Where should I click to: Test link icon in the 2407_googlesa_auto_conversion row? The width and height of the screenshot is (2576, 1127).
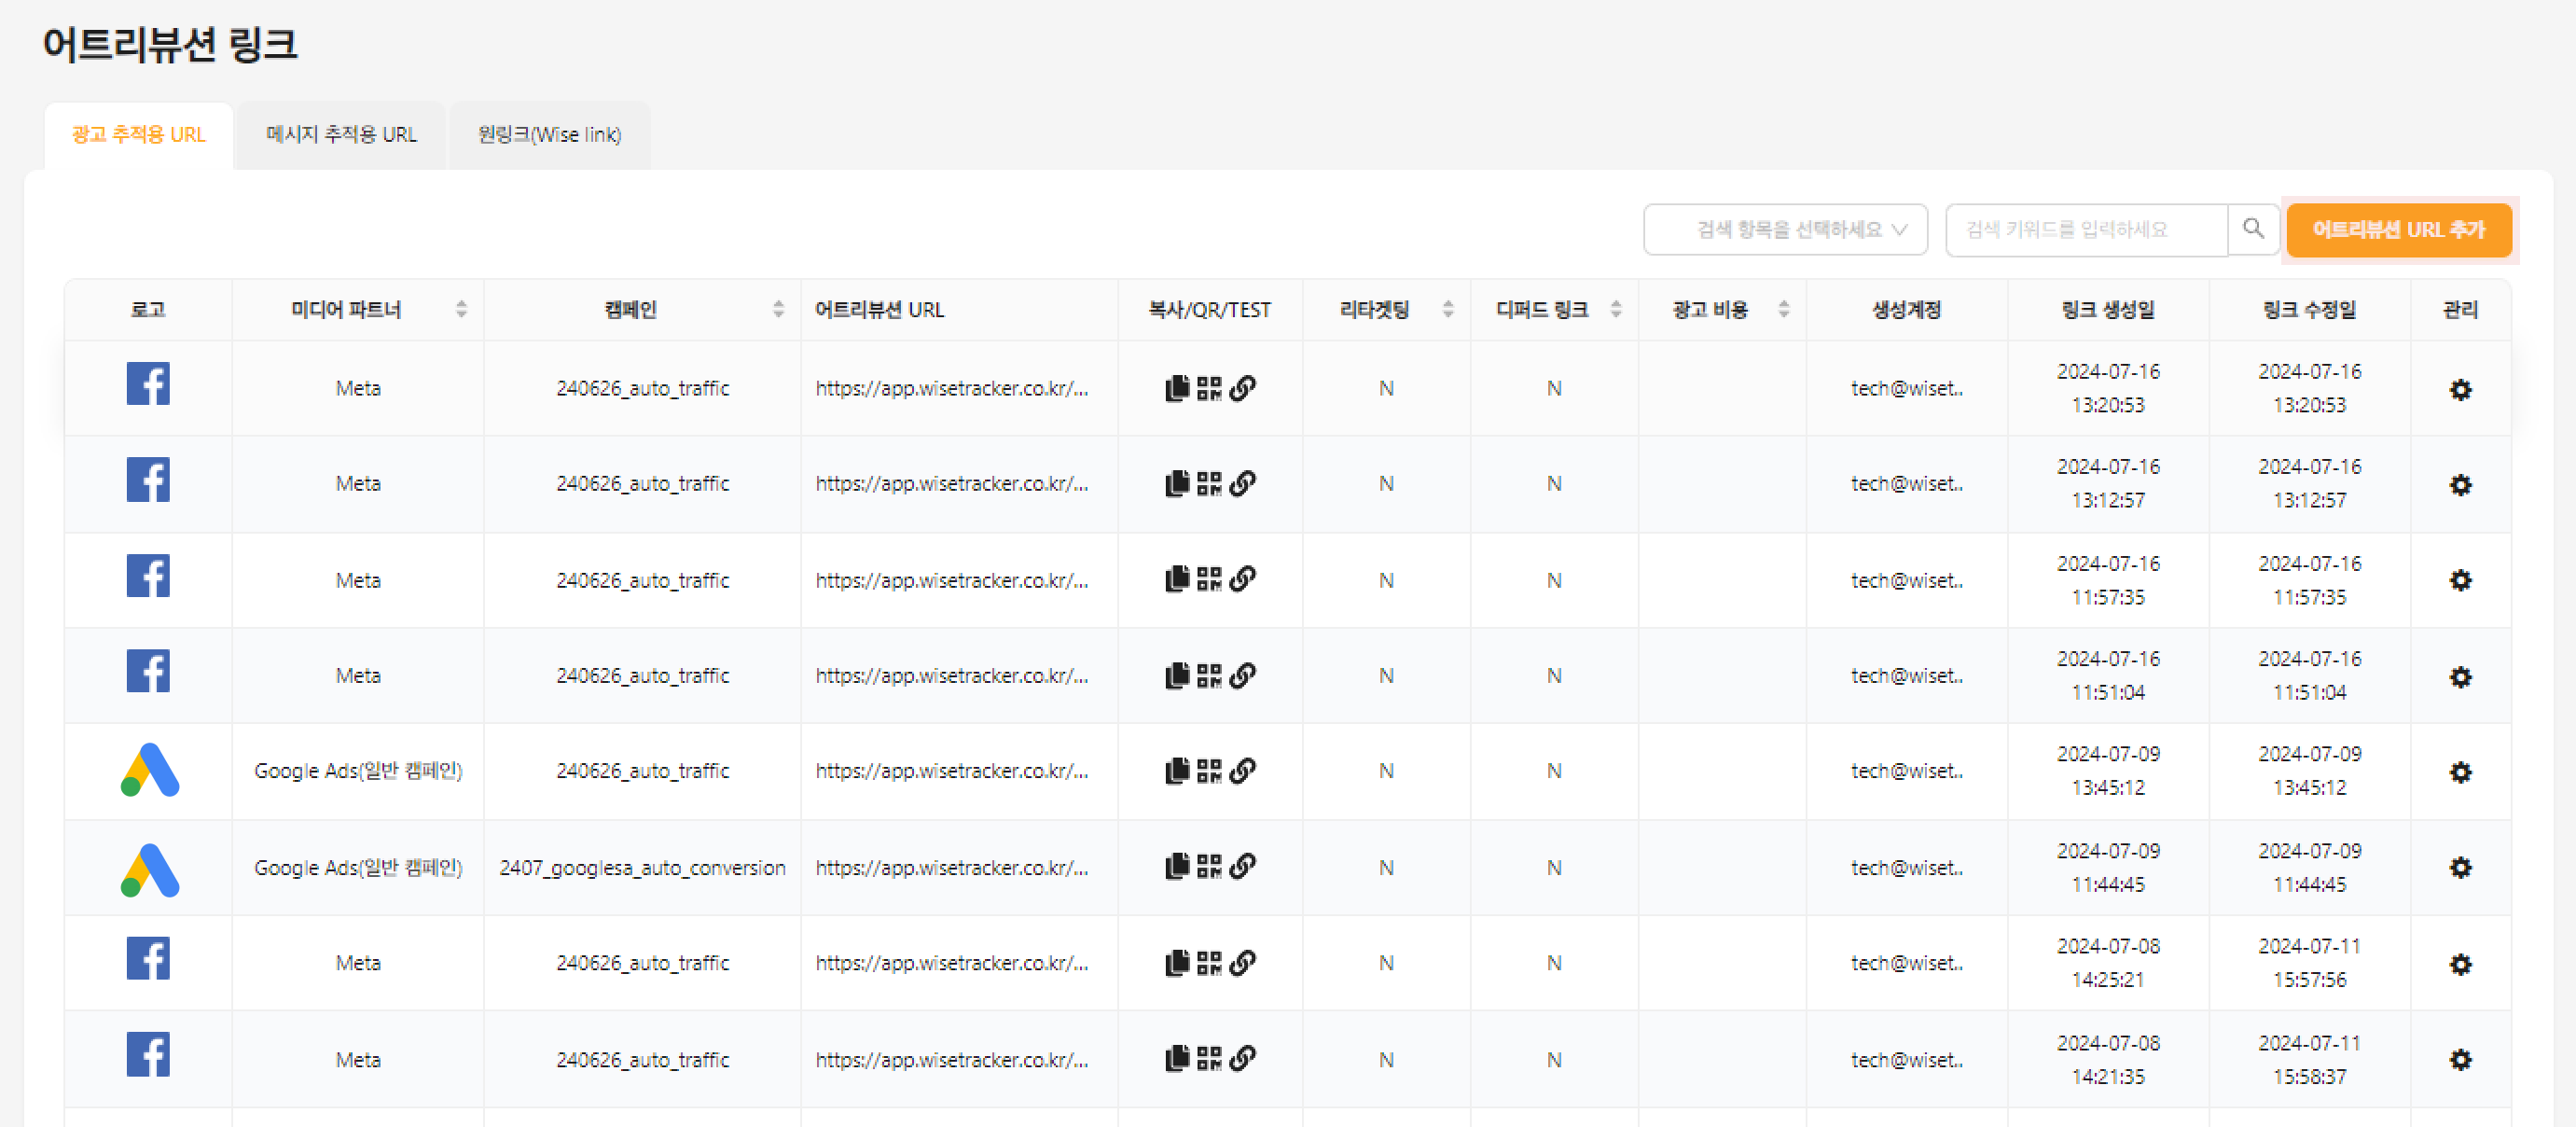pyautogui.click(x=1242, y=866)
